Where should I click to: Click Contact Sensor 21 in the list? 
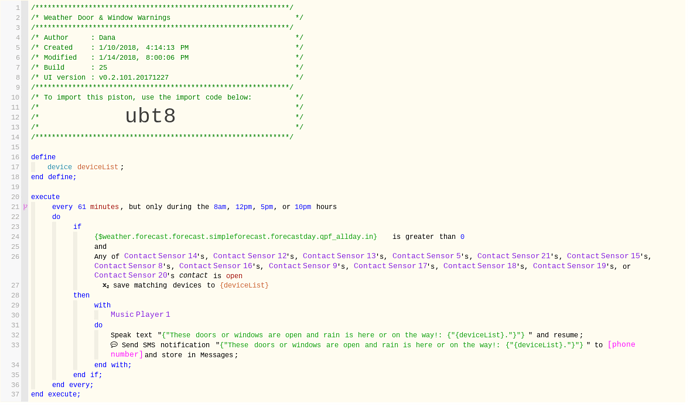coord(522,256)
